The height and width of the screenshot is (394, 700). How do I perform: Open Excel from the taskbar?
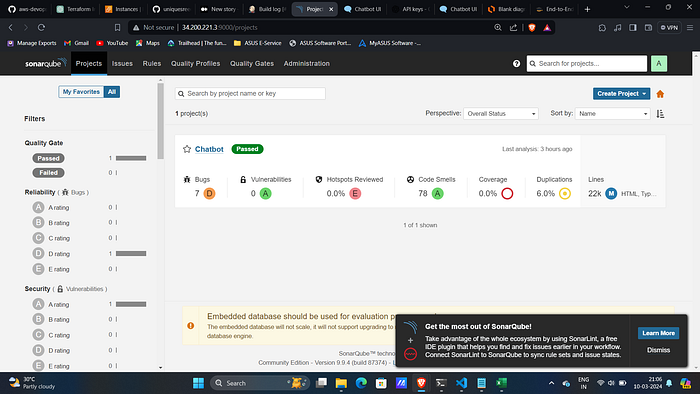pyautogui.click(x=501, y=383)
